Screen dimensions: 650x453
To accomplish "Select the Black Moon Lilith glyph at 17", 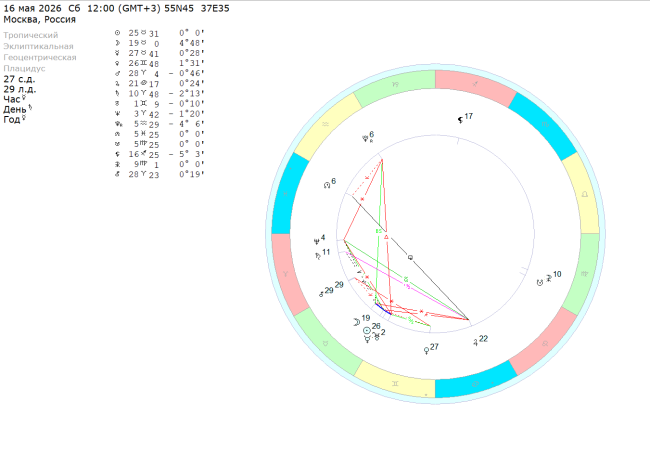I will click(x=460, y=120).
